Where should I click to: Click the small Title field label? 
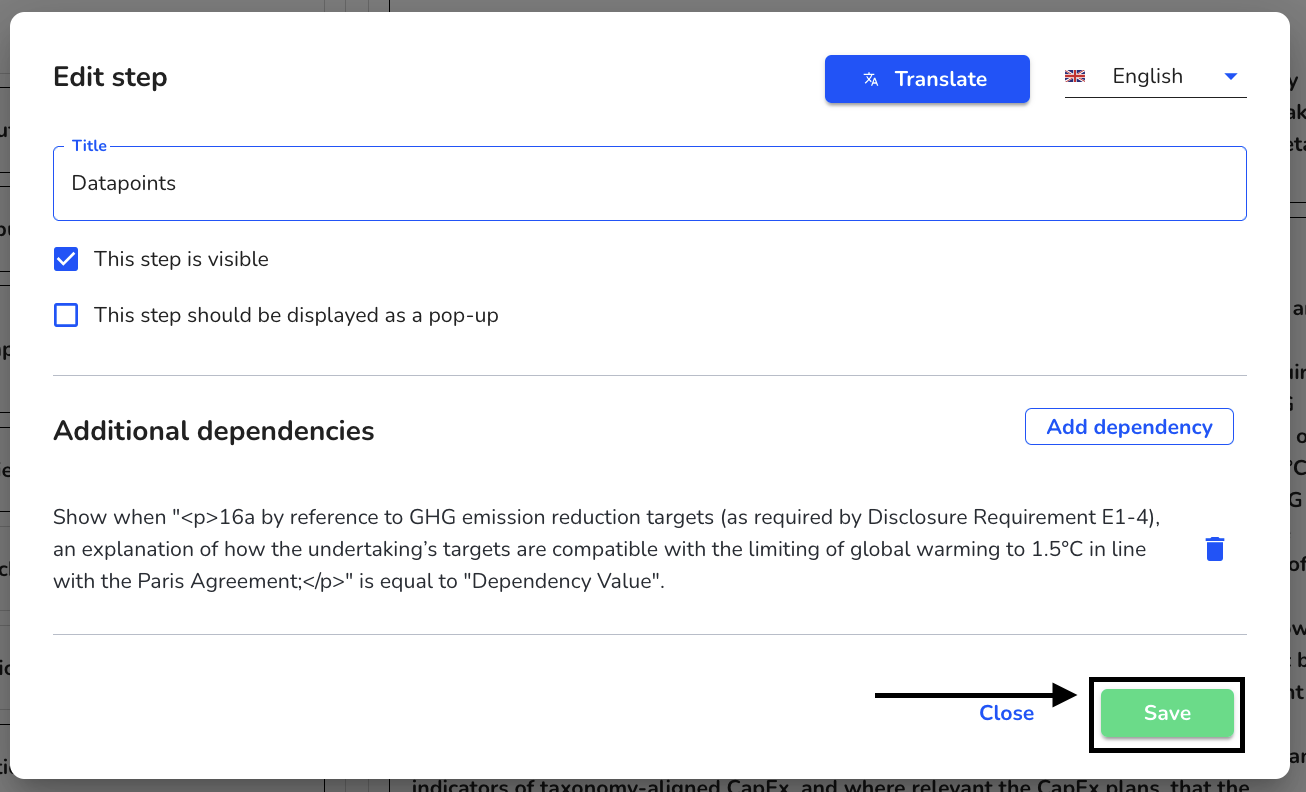coord(89,146)
